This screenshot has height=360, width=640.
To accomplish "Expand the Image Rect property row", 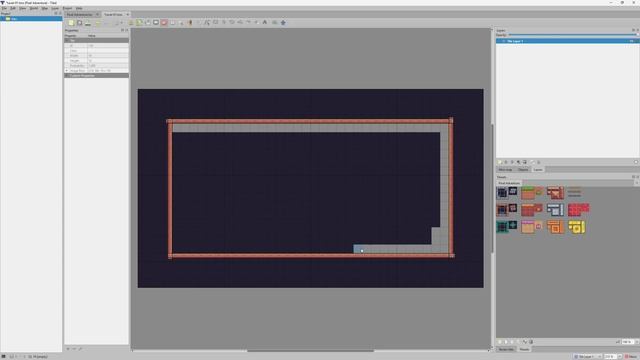I will (x=67, y=71).
